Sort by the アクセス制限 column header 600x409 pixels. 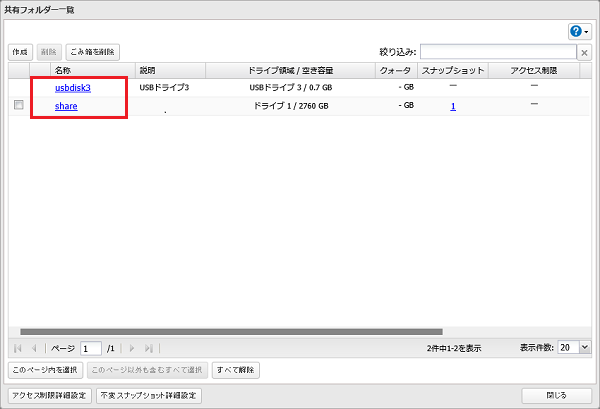534,70
